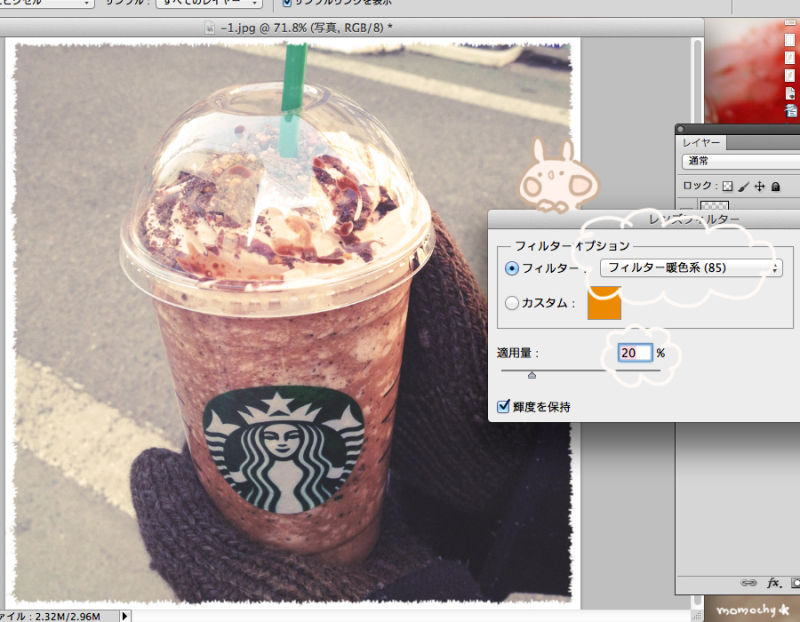Open the fx layer style menu

point(773,582)
